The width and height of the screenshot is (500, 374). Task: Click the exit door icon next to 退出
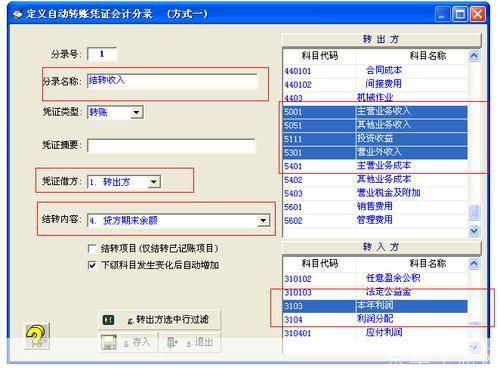(x=172, y=342)
